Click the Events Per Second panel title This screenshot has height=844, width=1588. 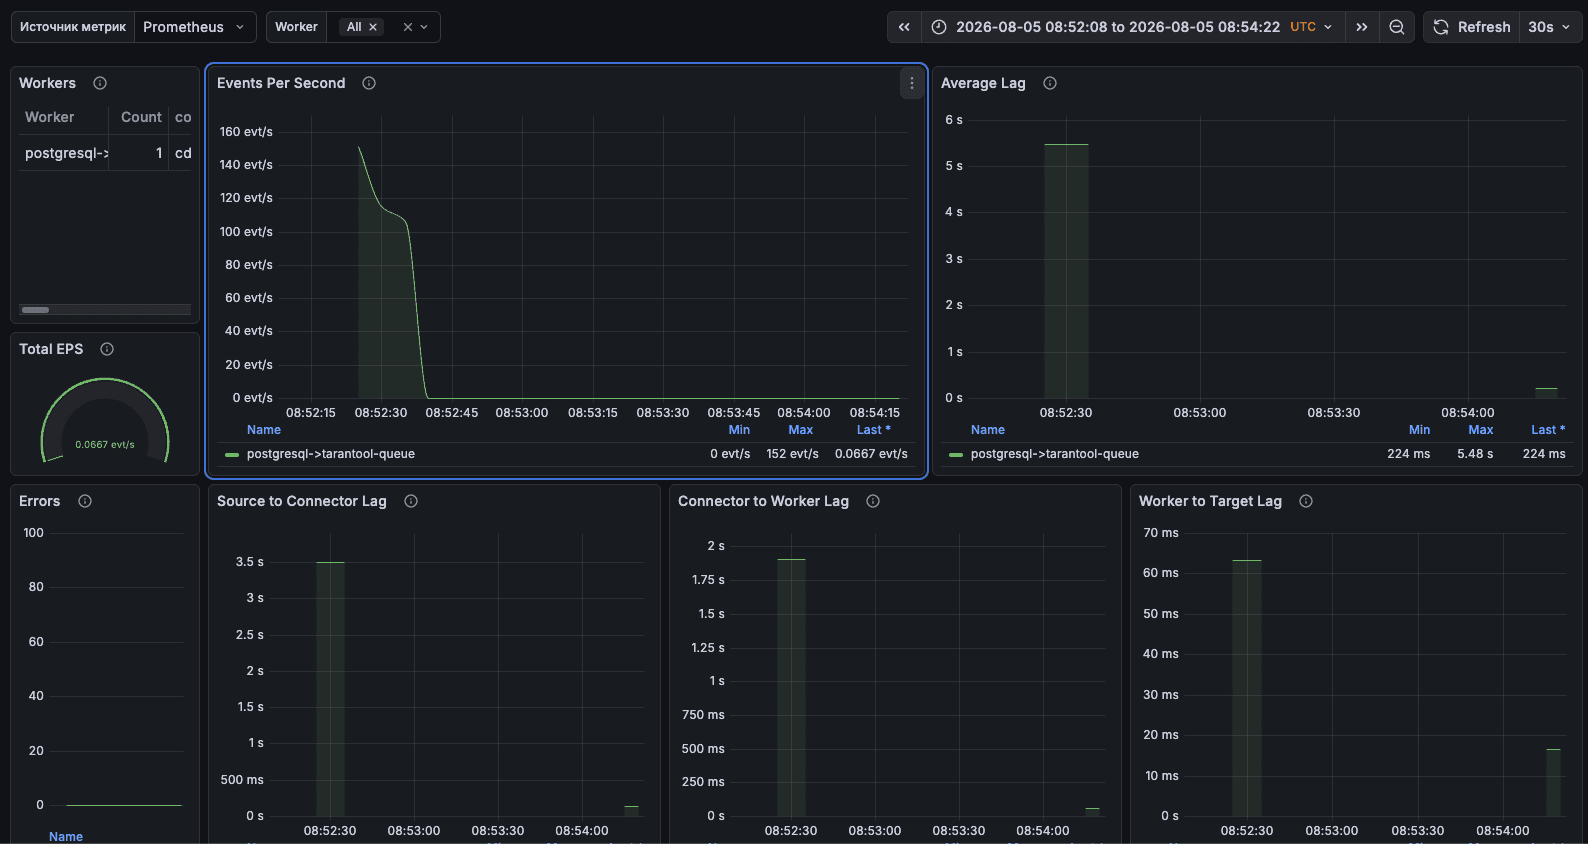(281, 83)
